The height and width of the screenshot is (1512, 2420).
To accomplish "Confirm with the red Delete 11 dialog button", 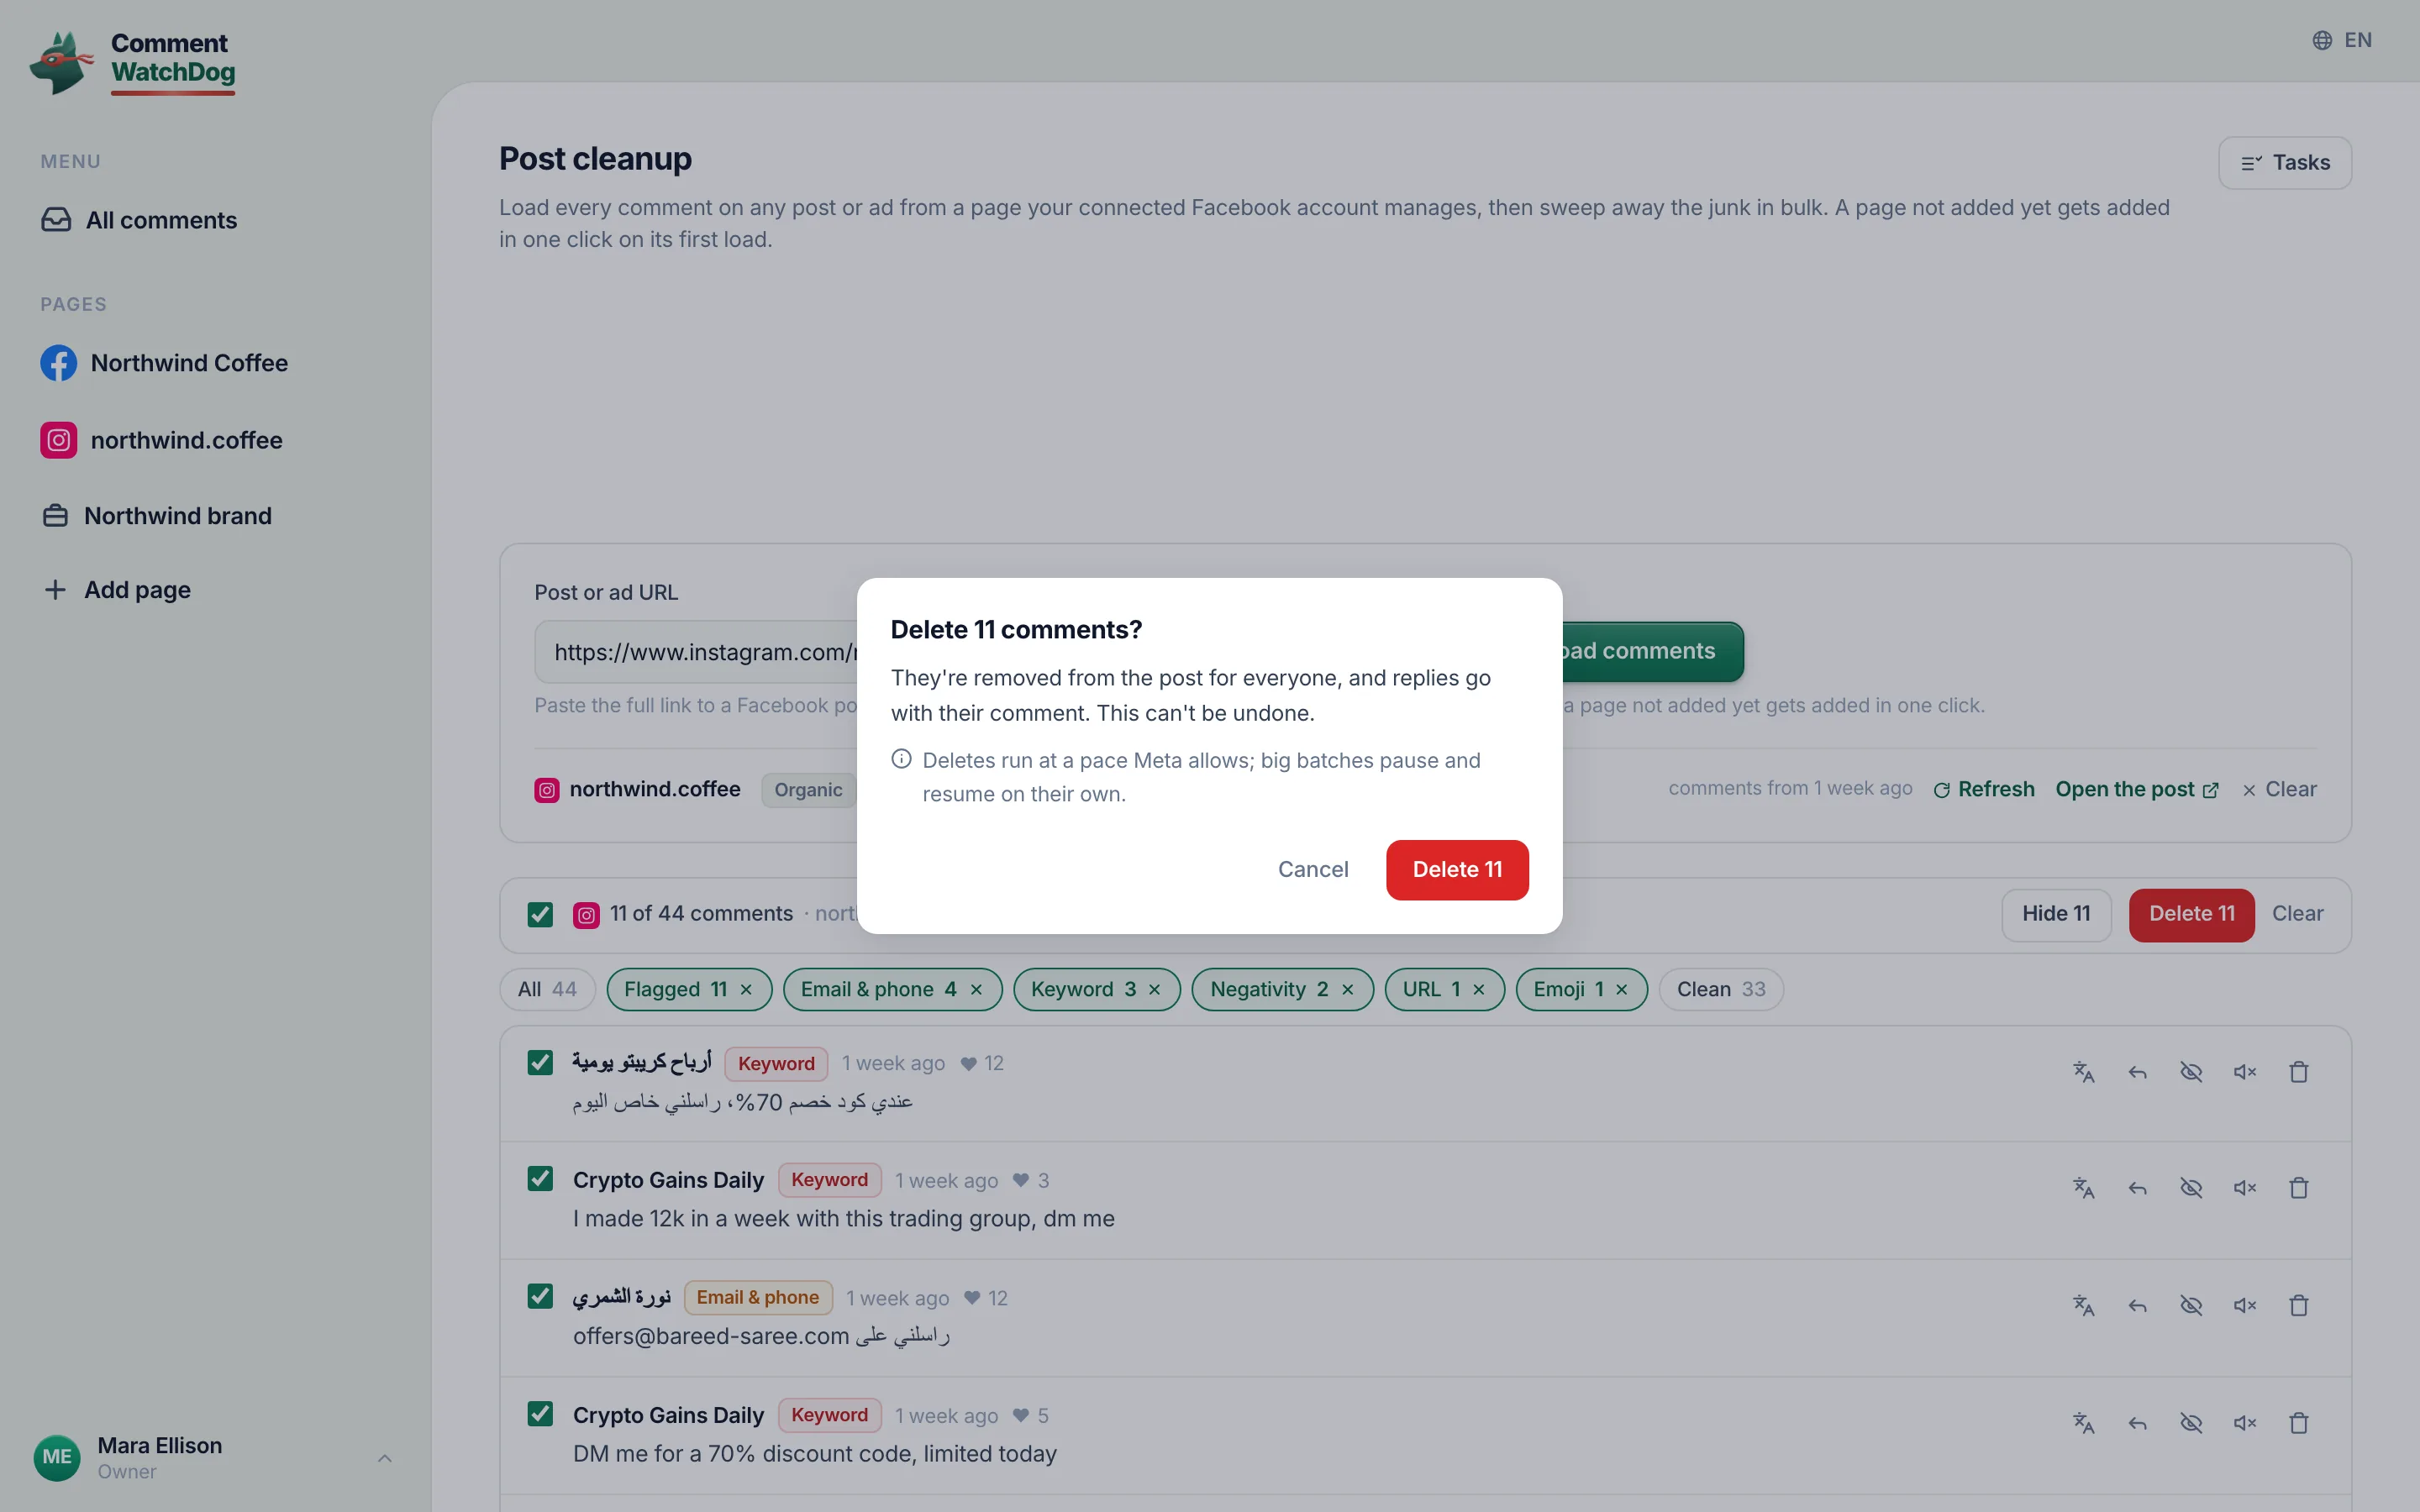I will pos(1457,870).
